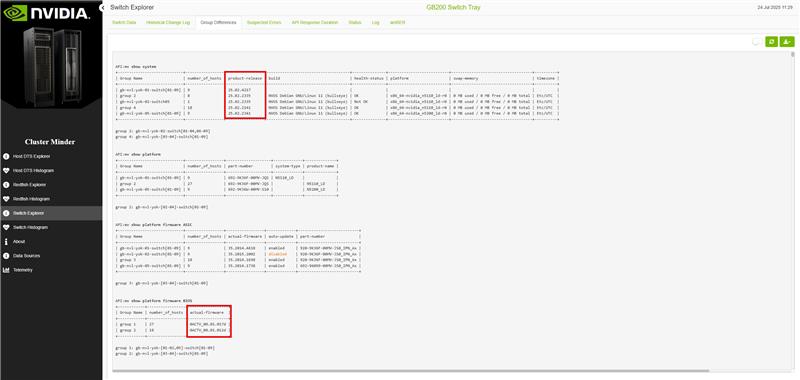Image resolution: width=800 pixels, height=380 pixels.
Task: Click the 'group 4' row in system table
Action: click(128, 107)
